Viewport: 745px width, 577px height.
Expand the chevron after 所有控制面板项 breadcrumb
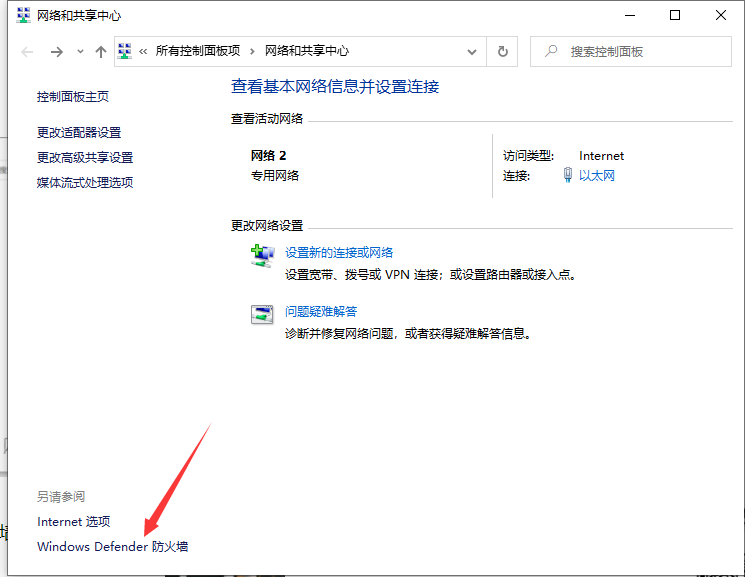point(252,51)
